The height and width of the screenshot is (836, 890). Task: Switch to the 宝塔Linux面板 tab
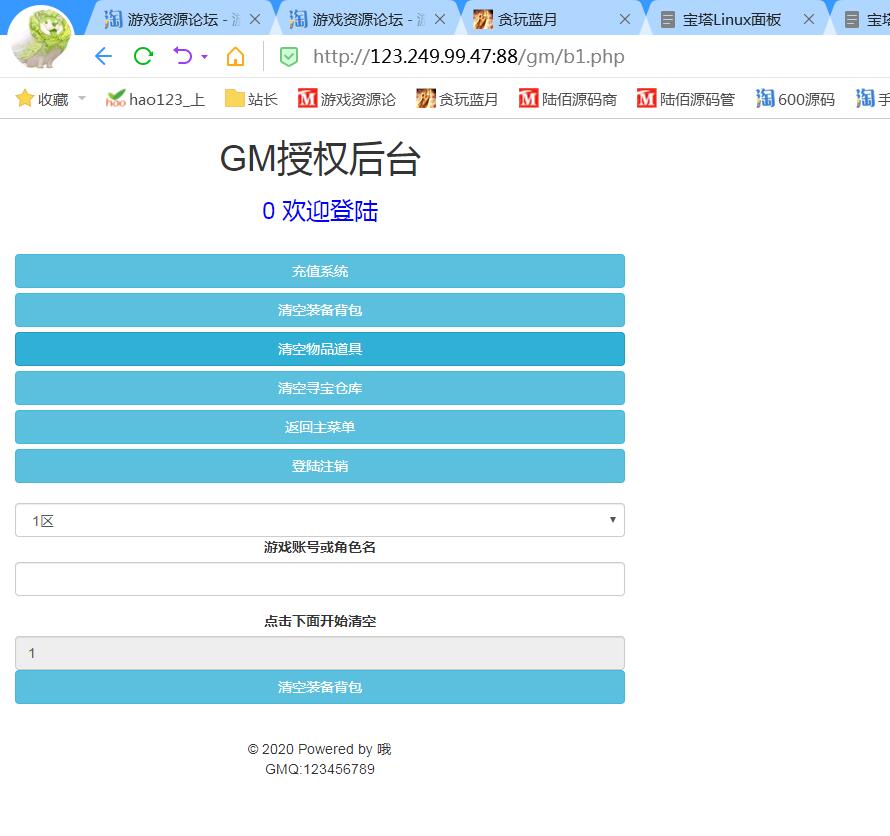(x=730, y=19)
